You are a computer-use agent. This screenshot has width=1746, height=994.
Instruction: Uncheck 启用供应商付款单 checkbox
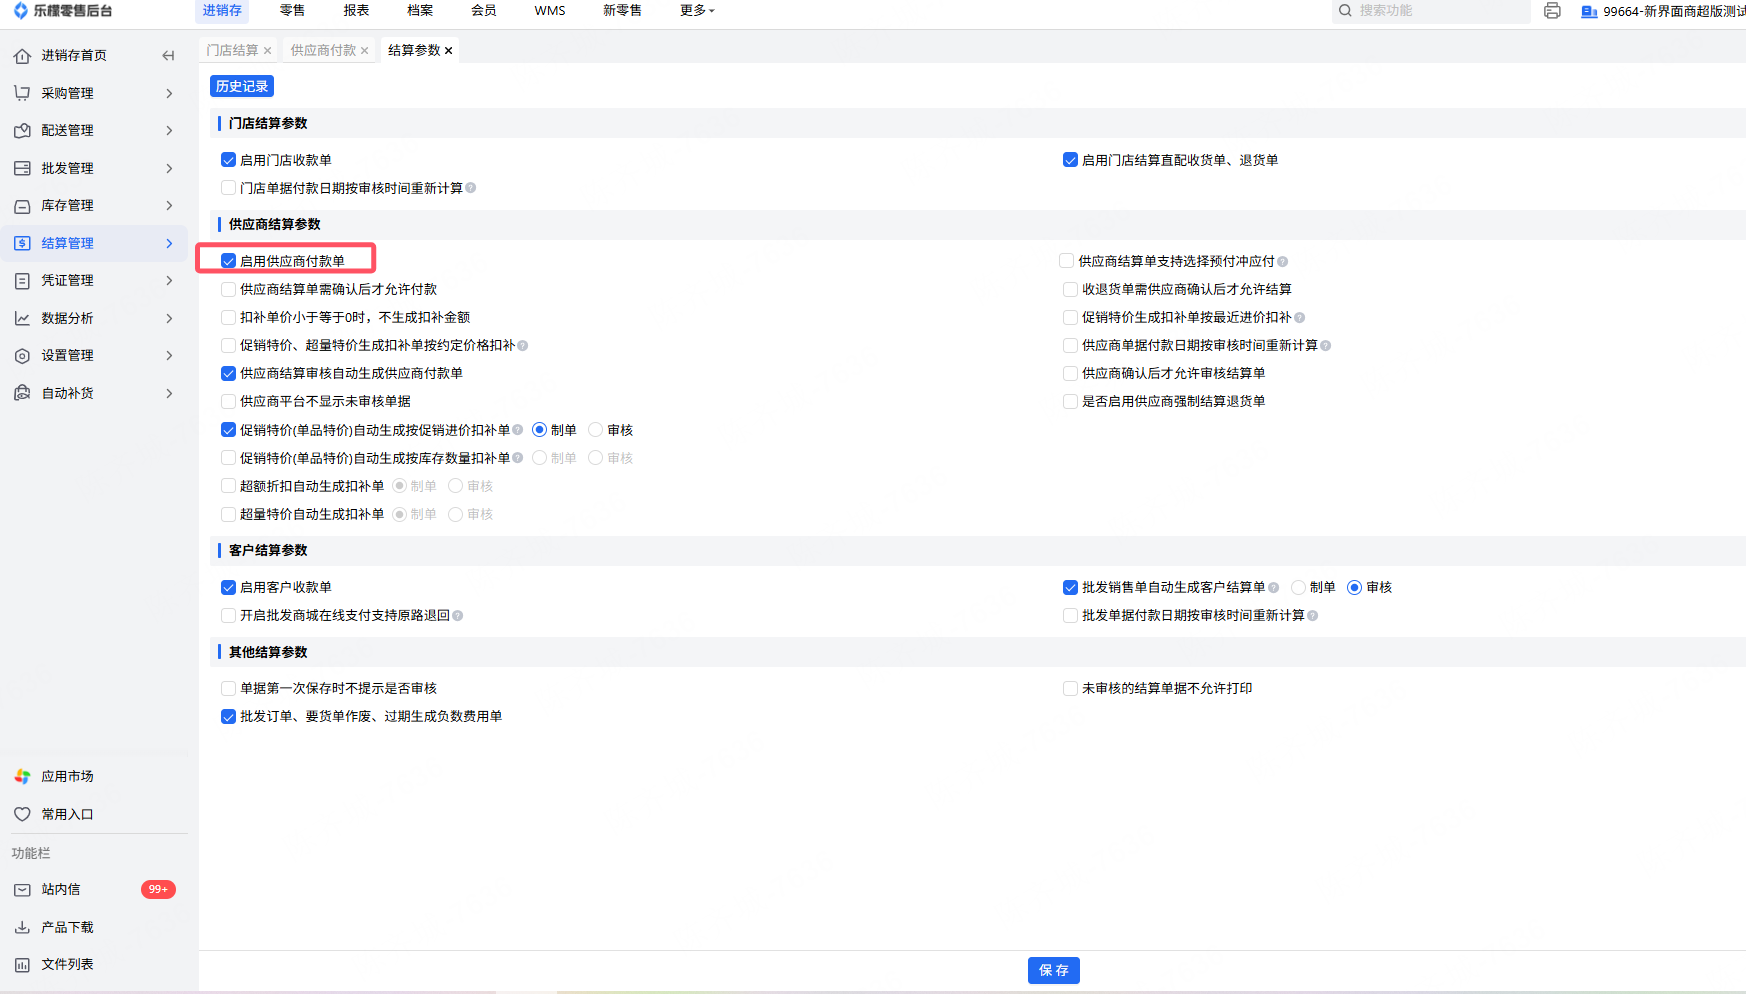coord(228,261)
